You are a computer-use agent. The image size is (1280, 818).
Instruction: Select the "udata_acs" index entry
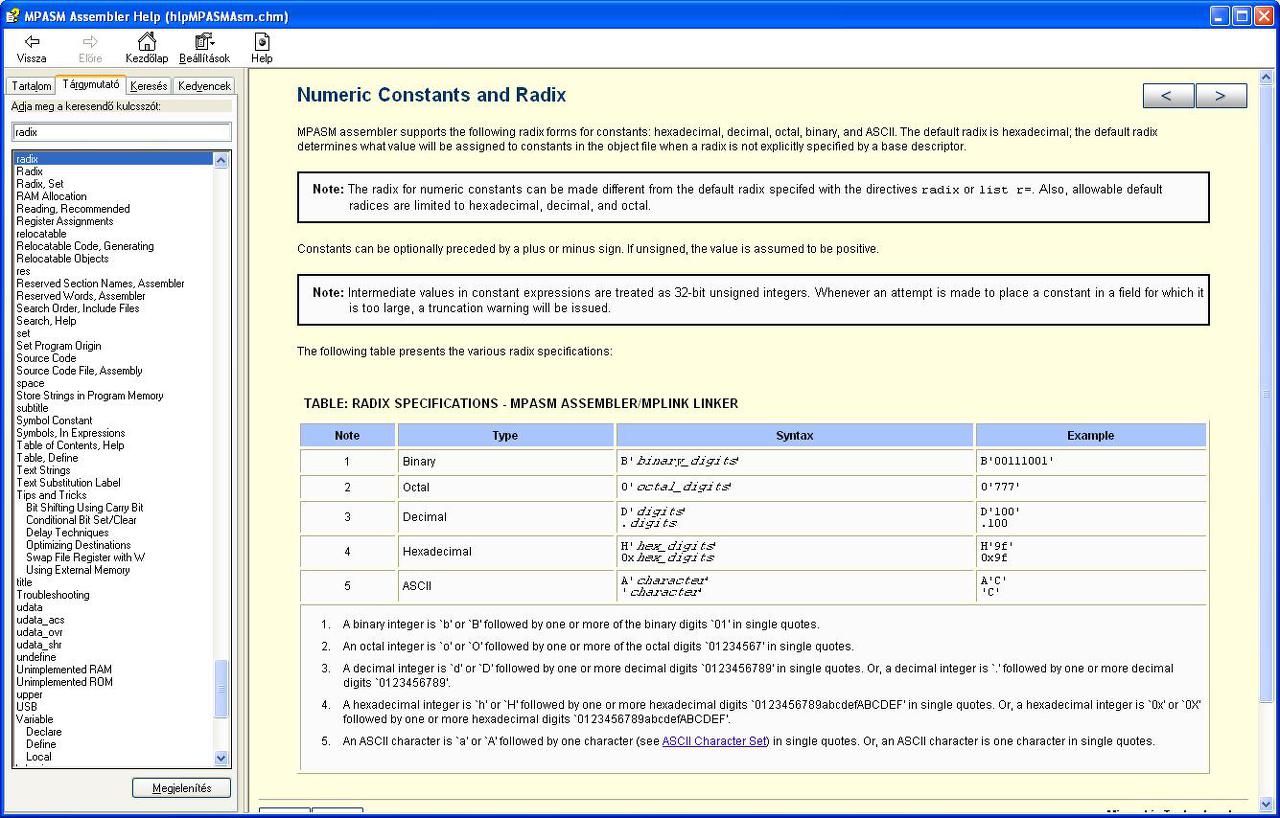[x=40, y=620]
